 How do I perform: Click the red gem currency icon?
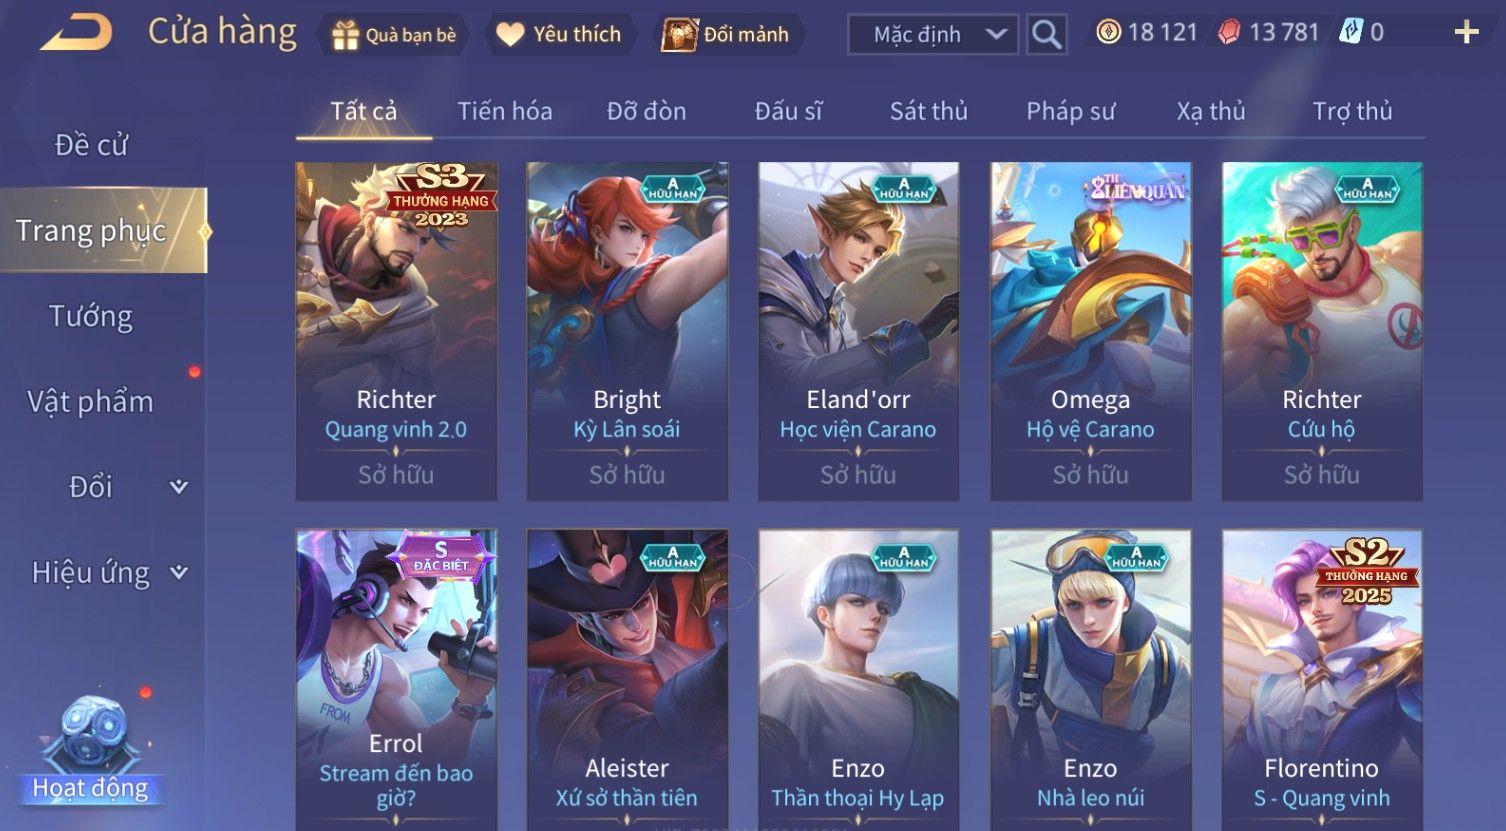click(x=1229, y=33)
